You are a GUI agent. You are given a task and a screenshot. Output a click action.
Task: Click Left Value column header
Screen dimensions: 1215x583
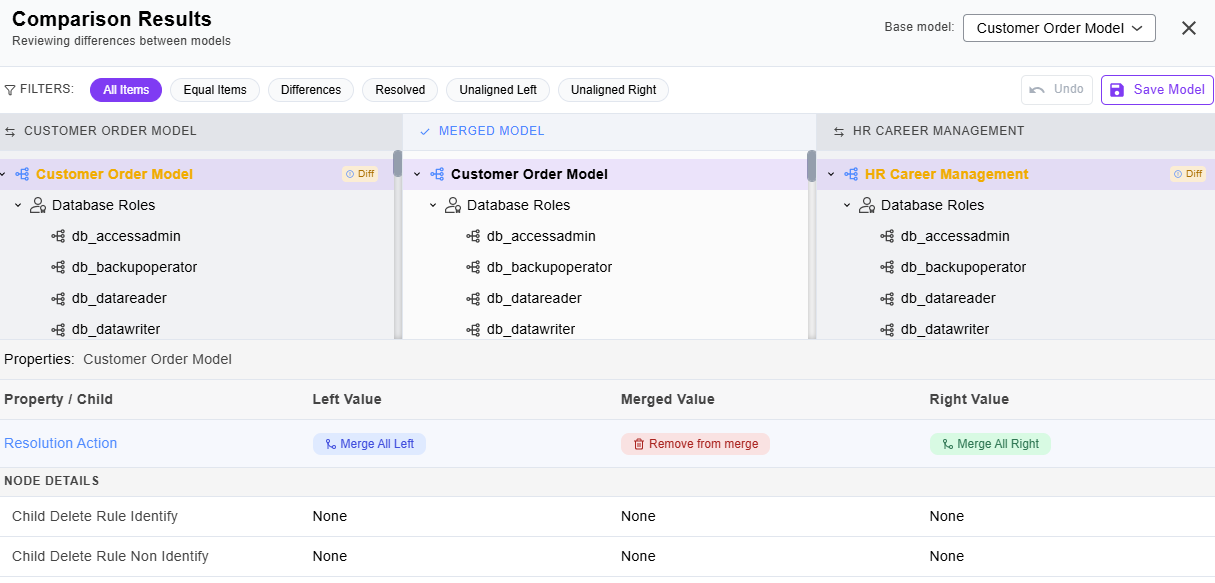[347, 399]
